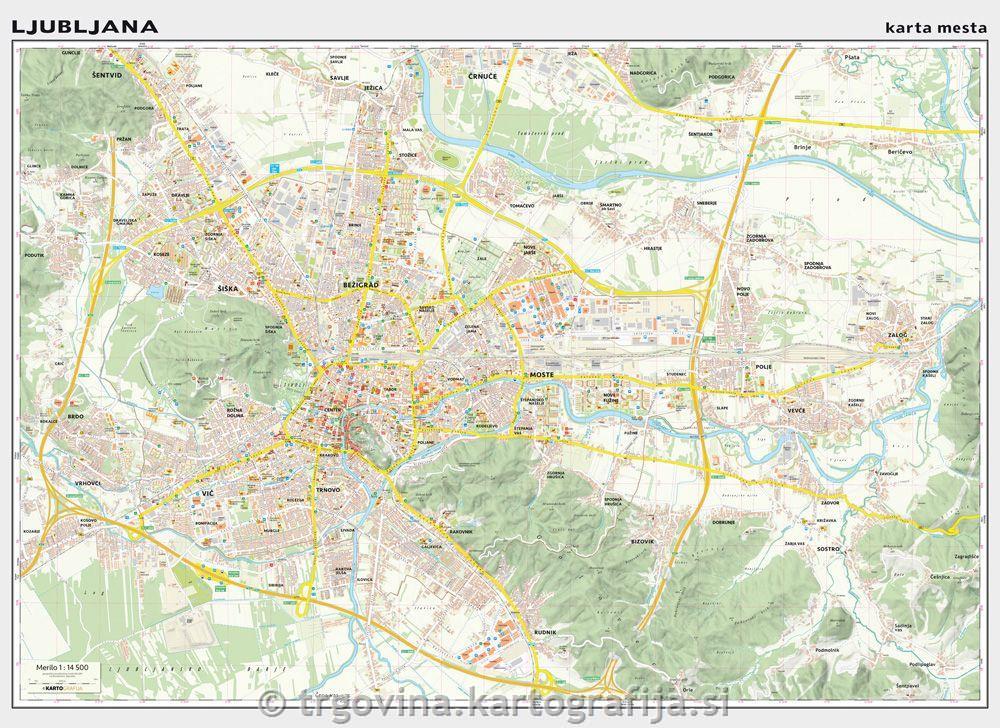Click the Podlipoglav village label
Screen dimensions: 1000x728
coord(922,664)
